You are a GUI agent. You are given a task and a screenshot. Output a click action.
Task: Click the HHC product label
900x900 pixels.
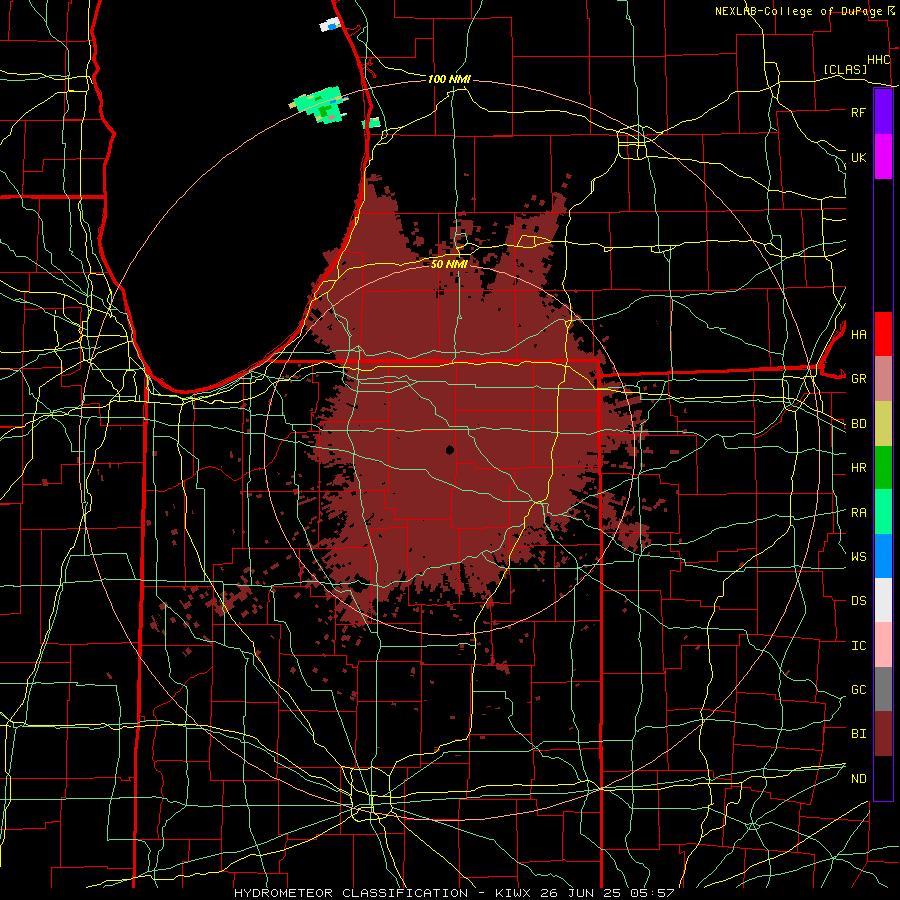878,60
